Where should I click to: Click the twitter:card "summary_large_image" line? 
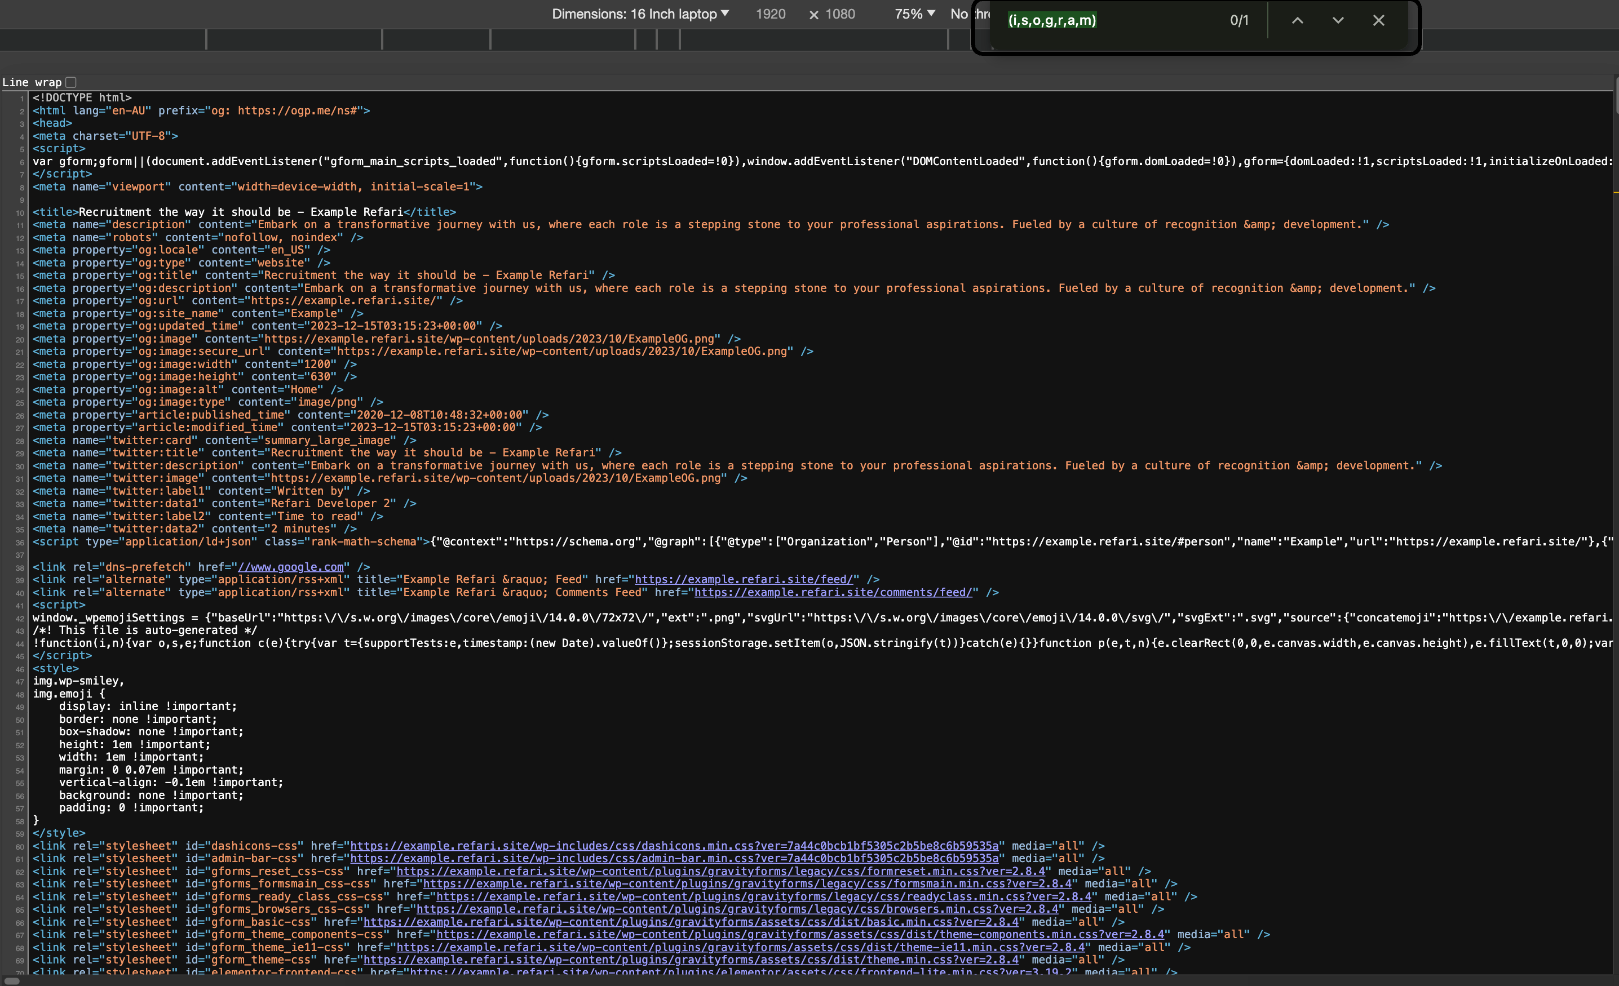[x=224, y=440]
